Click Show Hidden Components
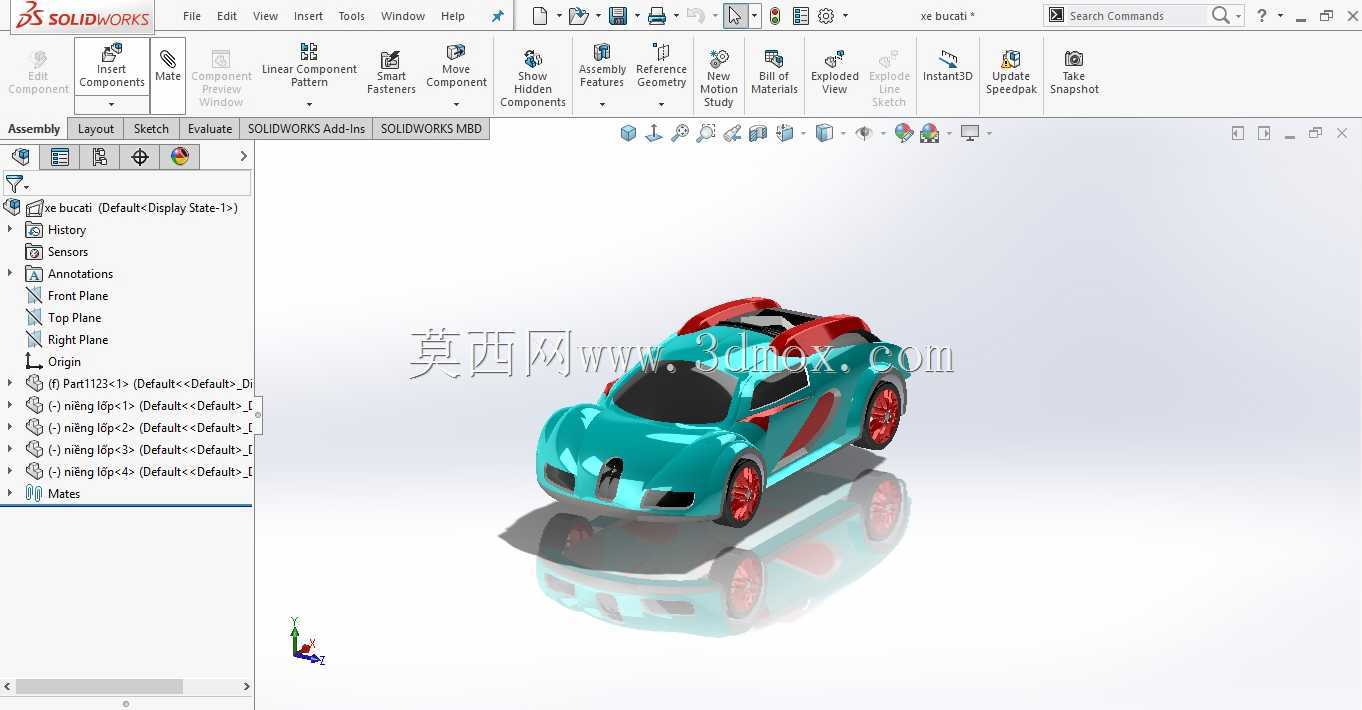1362x710 pixels. (x=533, y=78)
